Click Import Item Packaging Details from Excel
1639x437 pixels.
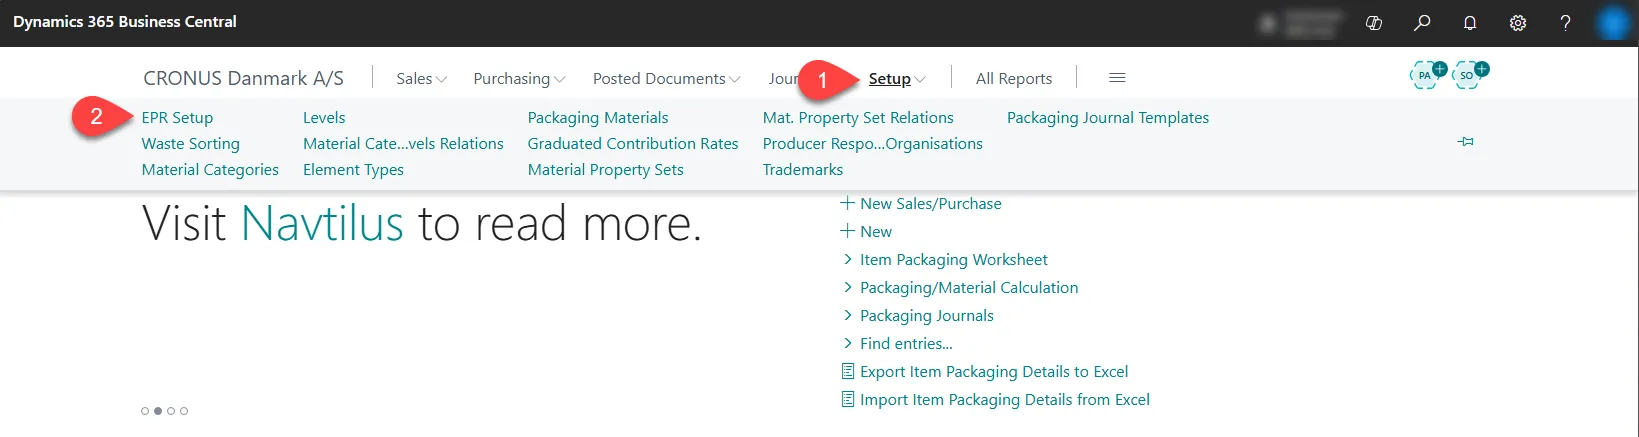coord(1005,399)
